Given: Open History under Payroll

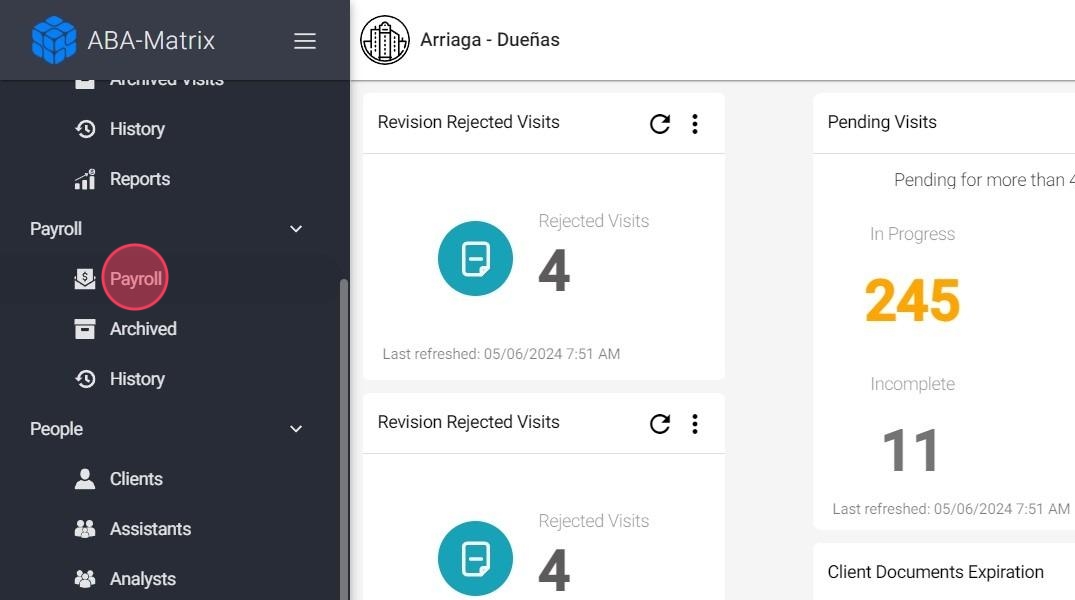Looking at the screenshot, I should (137, 379).
